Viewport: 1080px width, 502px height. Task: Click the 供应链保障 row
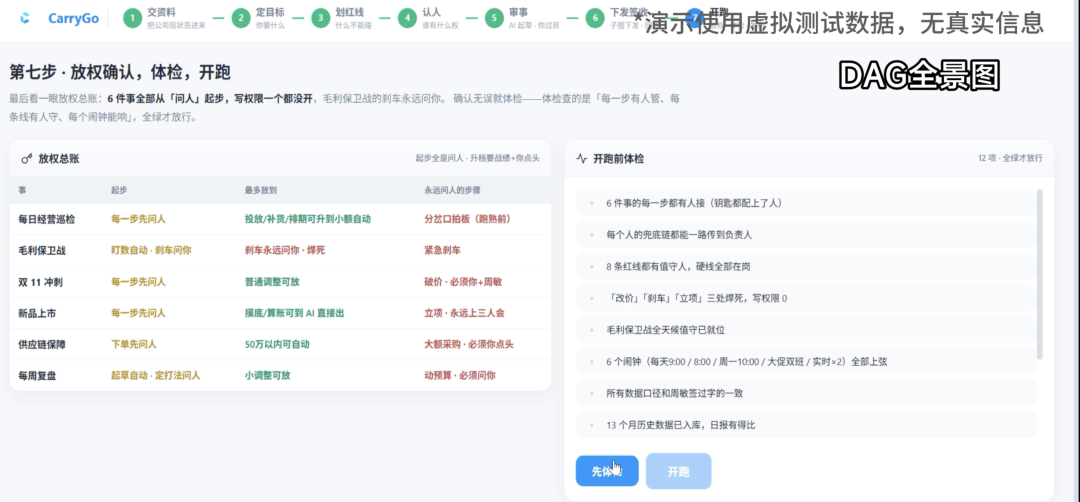(x=280, y=344)
